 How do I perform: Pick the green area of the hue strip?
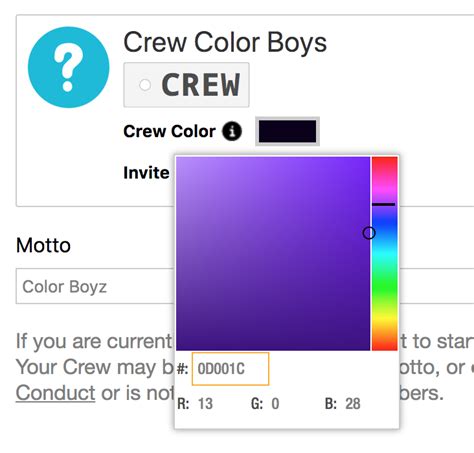[385, 287]
